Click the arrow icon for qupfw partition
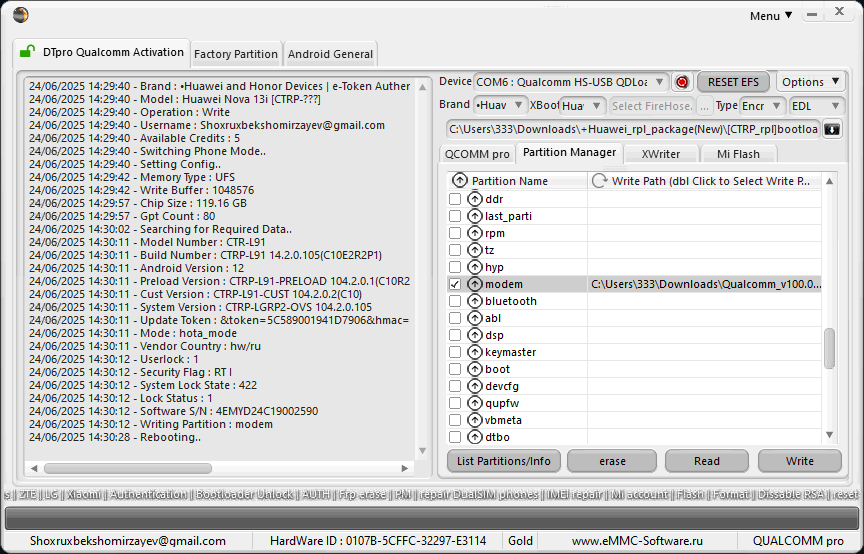The height and width of the screenshot is (554, 864). coord(474,404)
